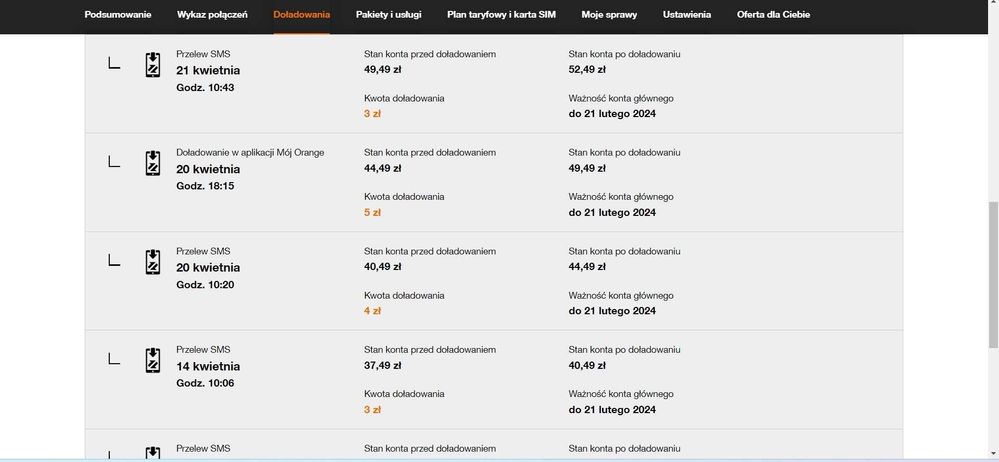Click the corner marker left of 14 kwietnia row
The width and height of the screenshot is (999, 462).
click(114, 359)
